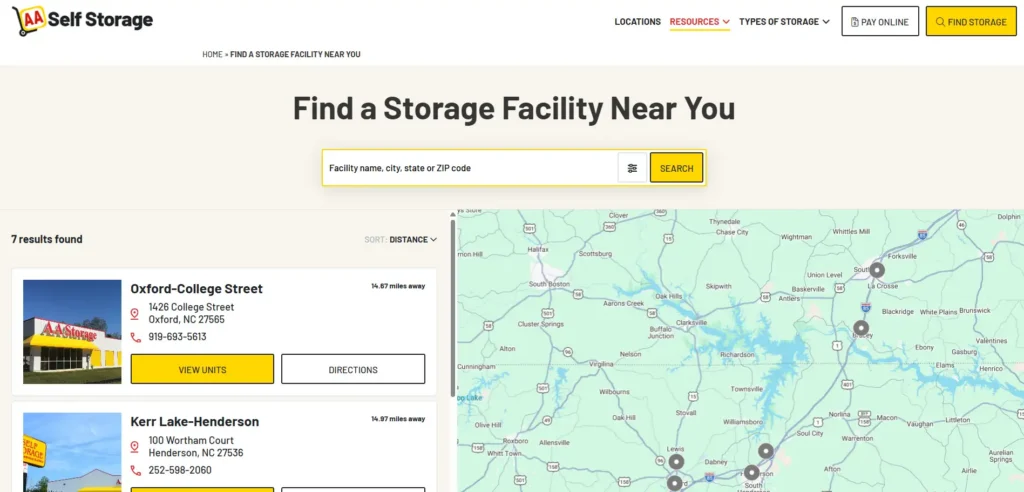Image resolution: width=1024 pixels, height=492 pixels.
Task: Click '14.67 miles away' label
Action: point(398,286)
